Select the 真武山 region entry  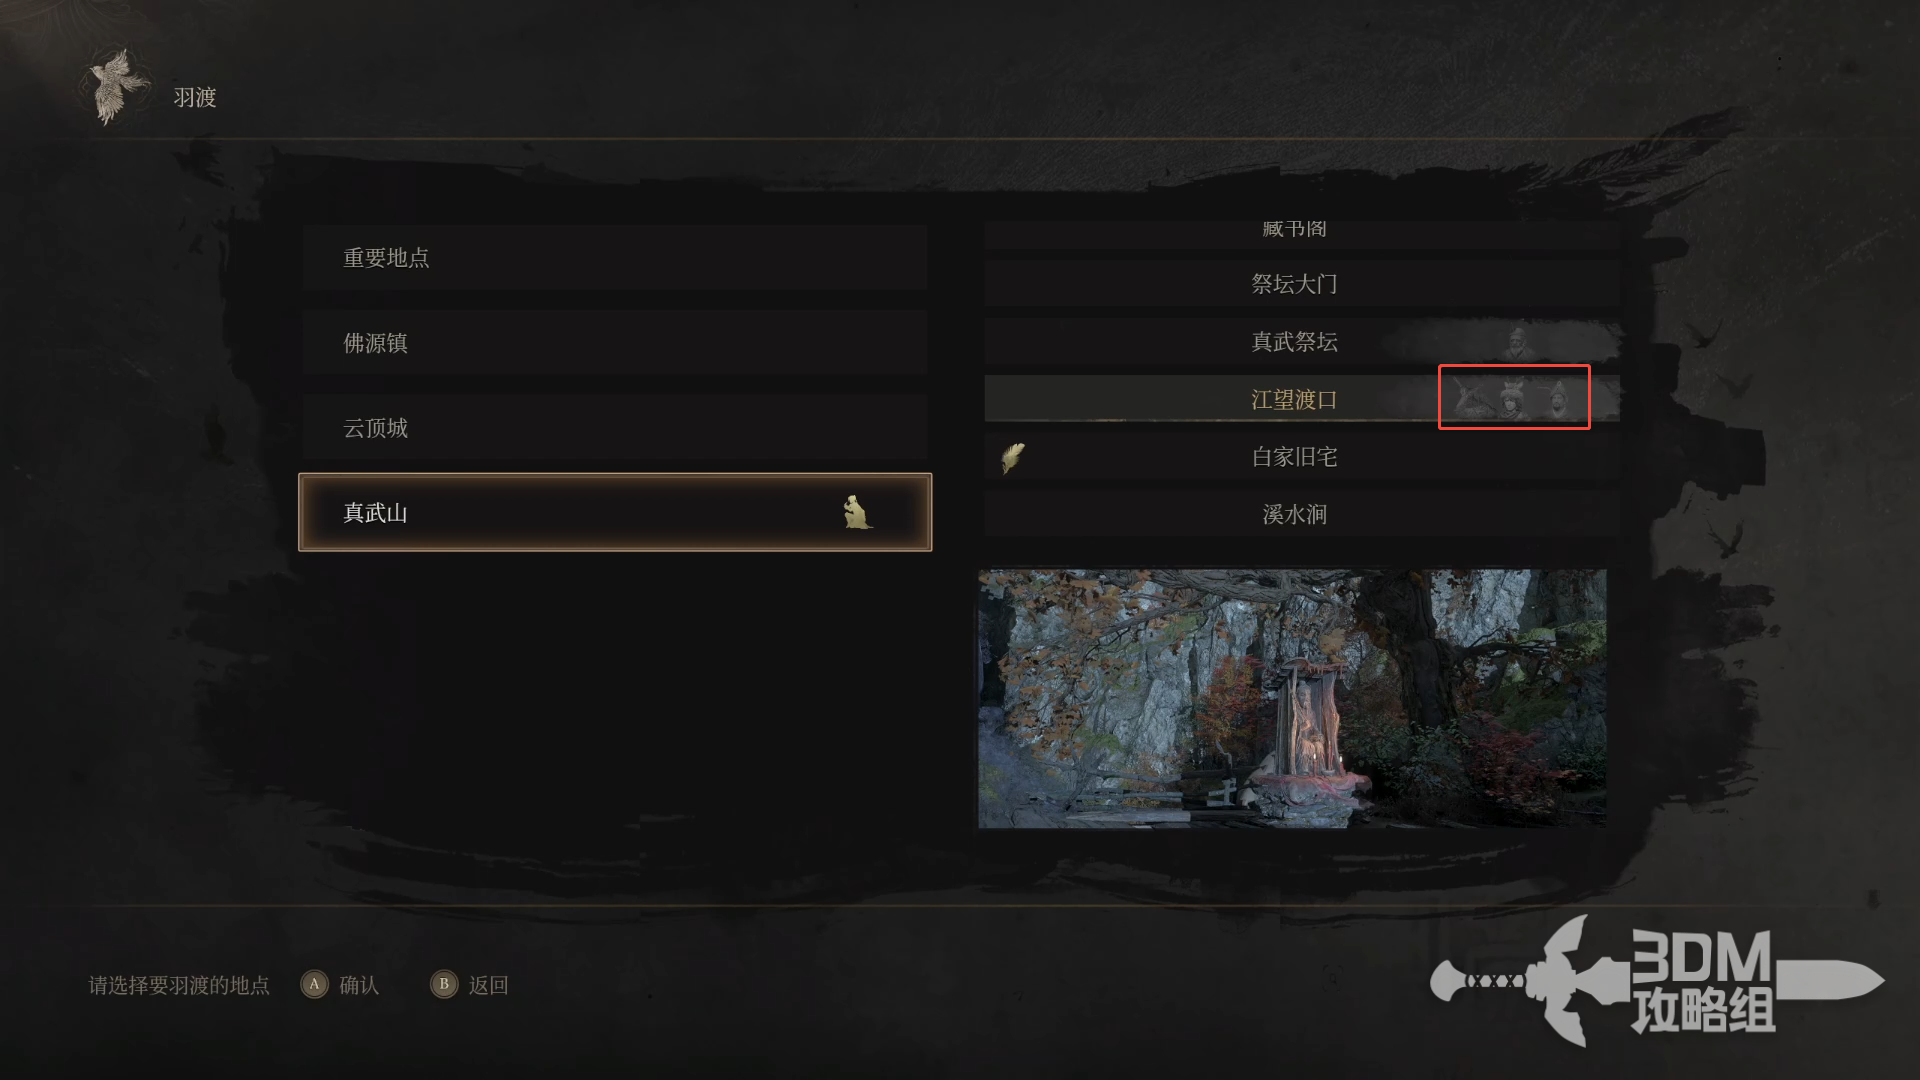tap(615, 512)
